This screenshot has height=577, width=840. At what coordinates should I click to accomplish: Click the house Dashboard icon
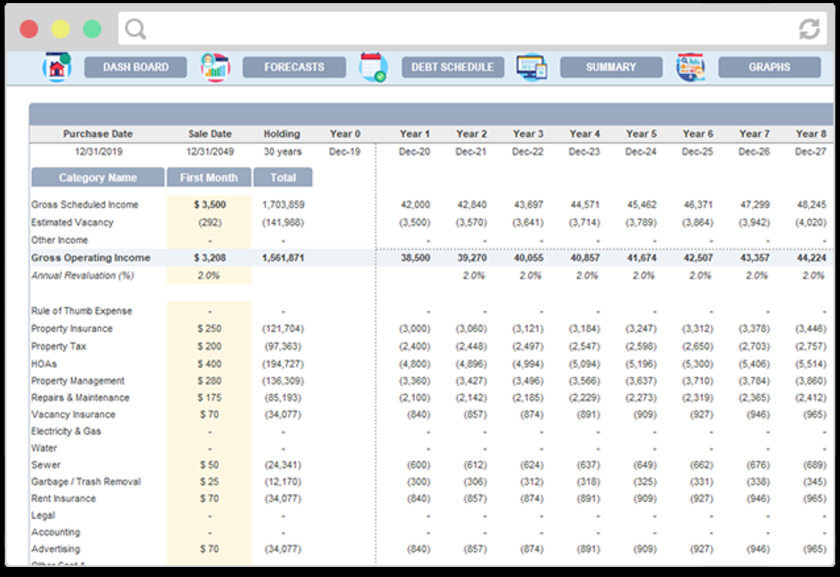(x=57, y=67)
